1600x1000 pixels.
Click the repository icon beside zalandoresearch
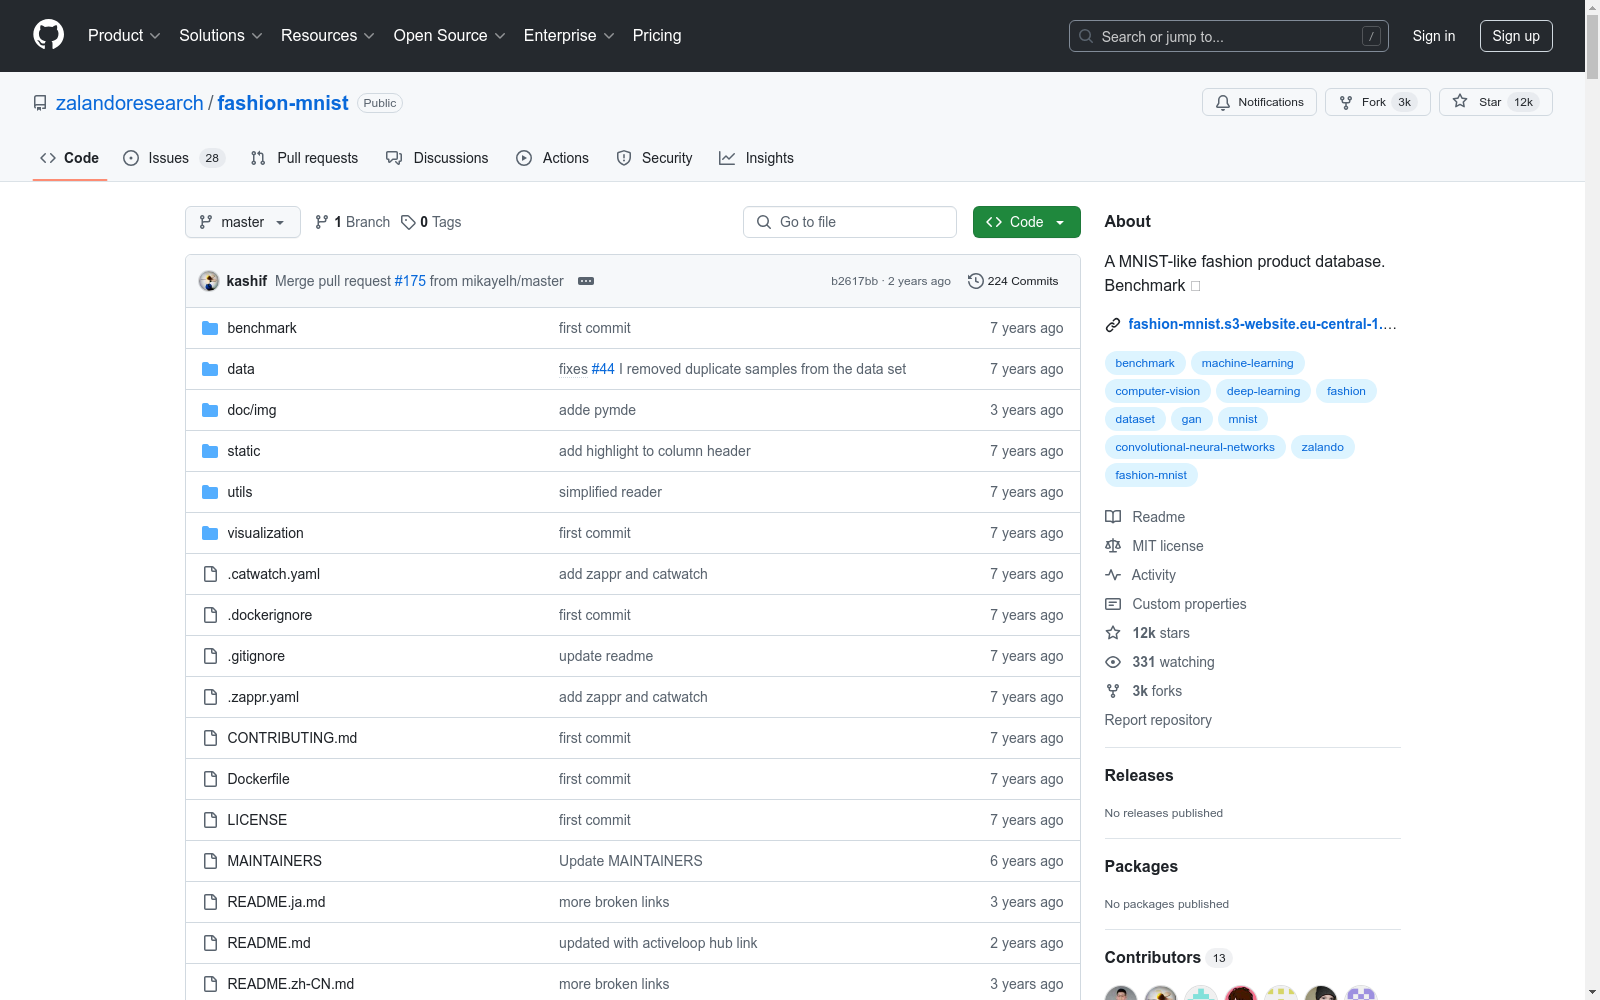pos(40,103)
